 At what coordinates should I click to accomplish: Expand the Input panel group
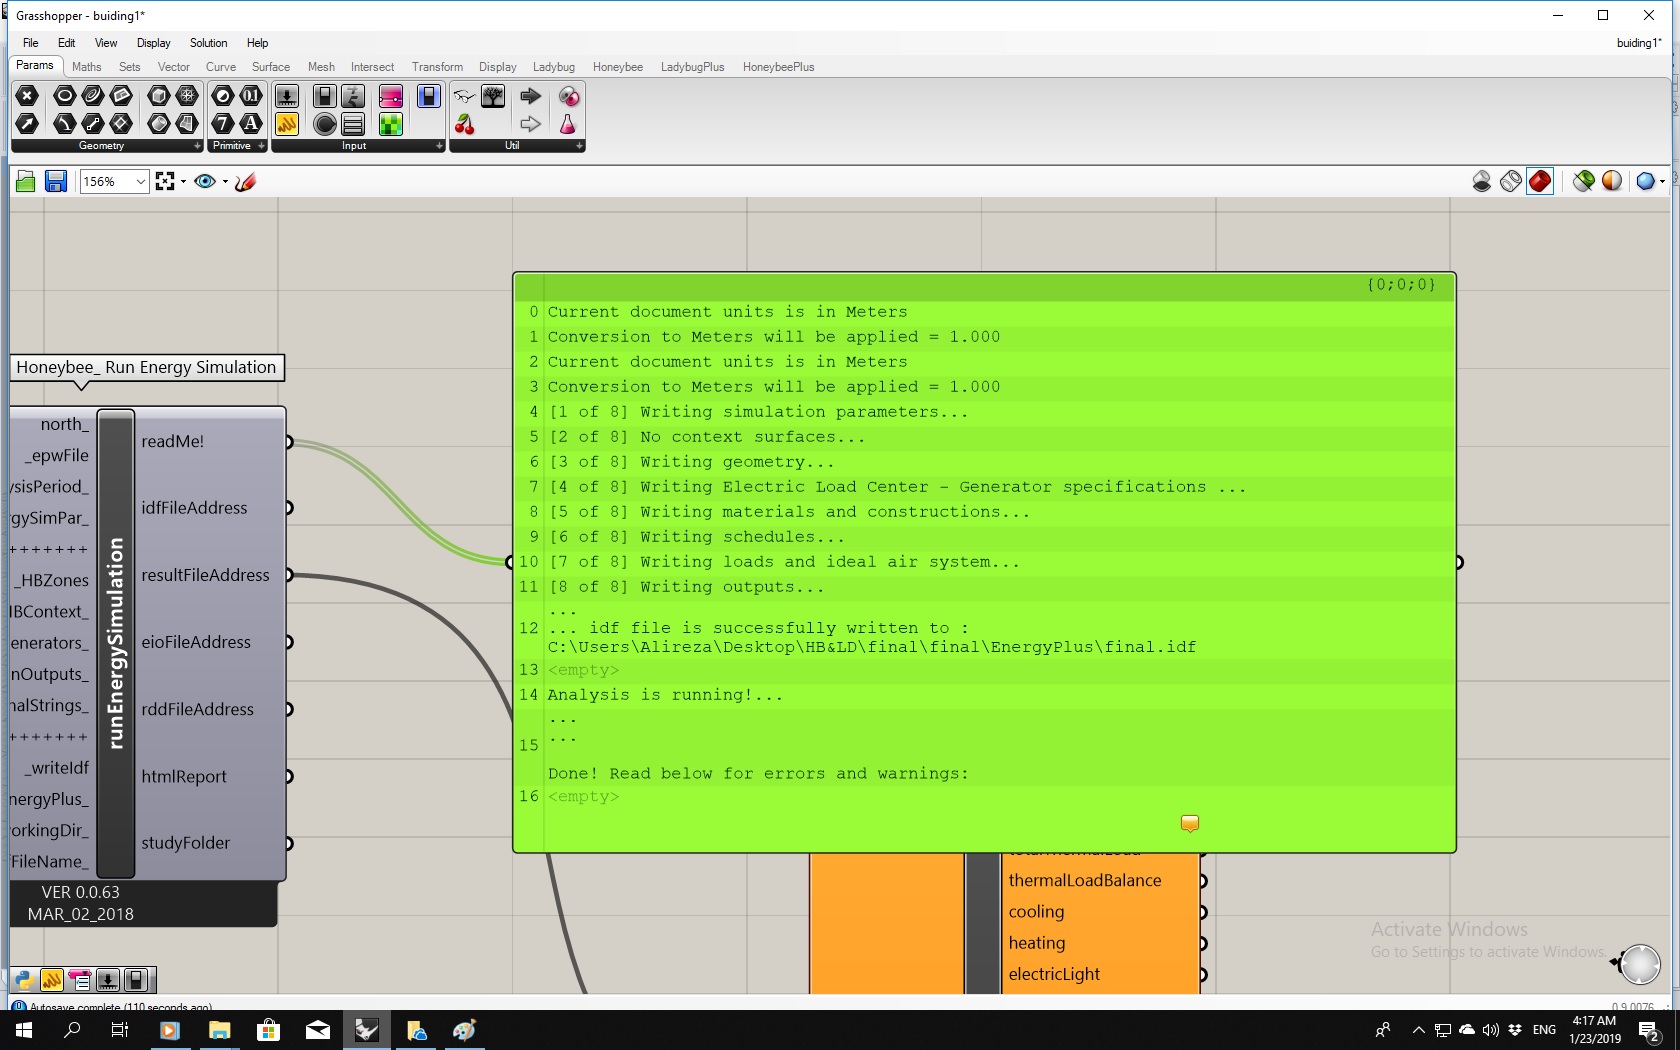[439, 146]
